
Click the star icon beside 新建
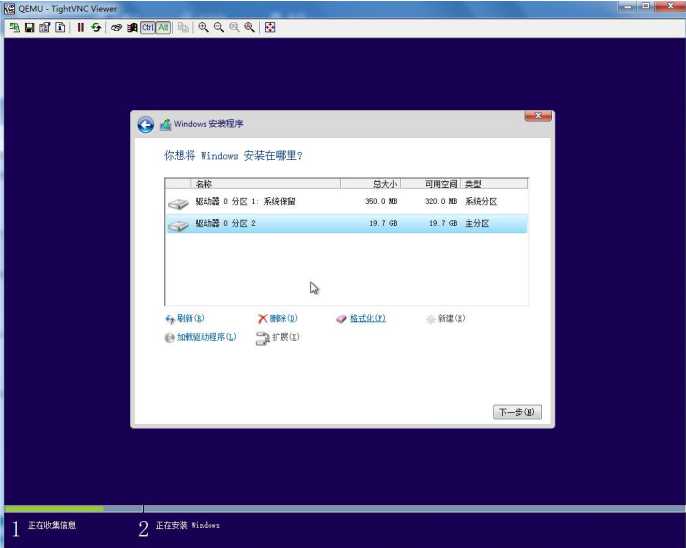point(430,319)
